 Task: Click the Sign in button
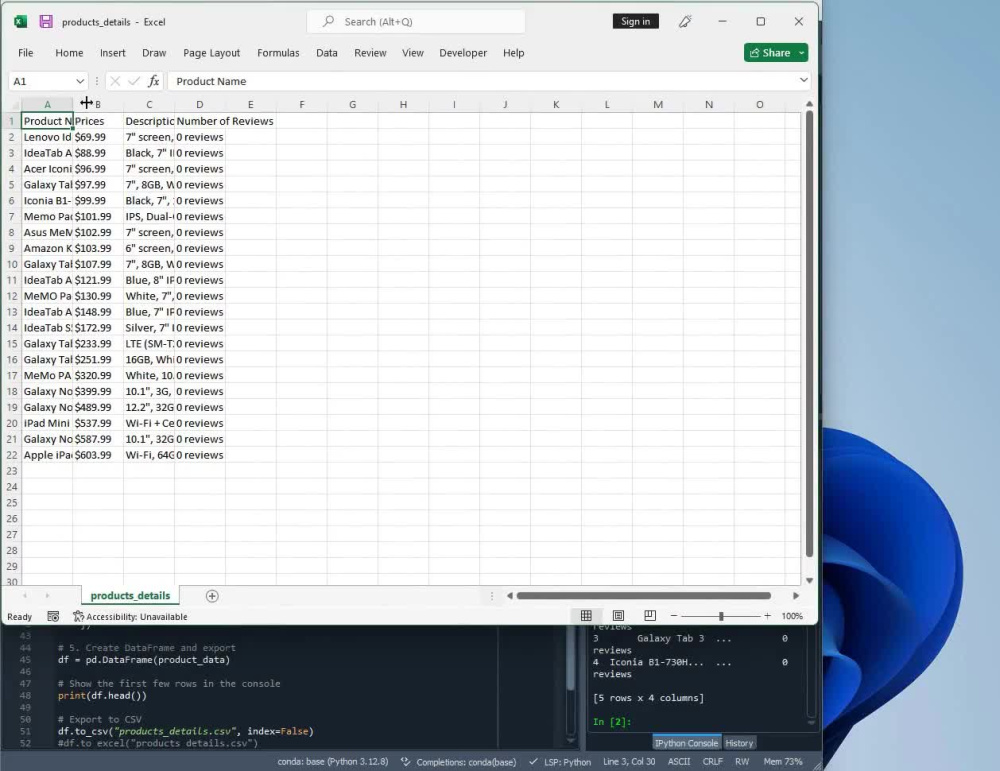[x=635, y=22]
